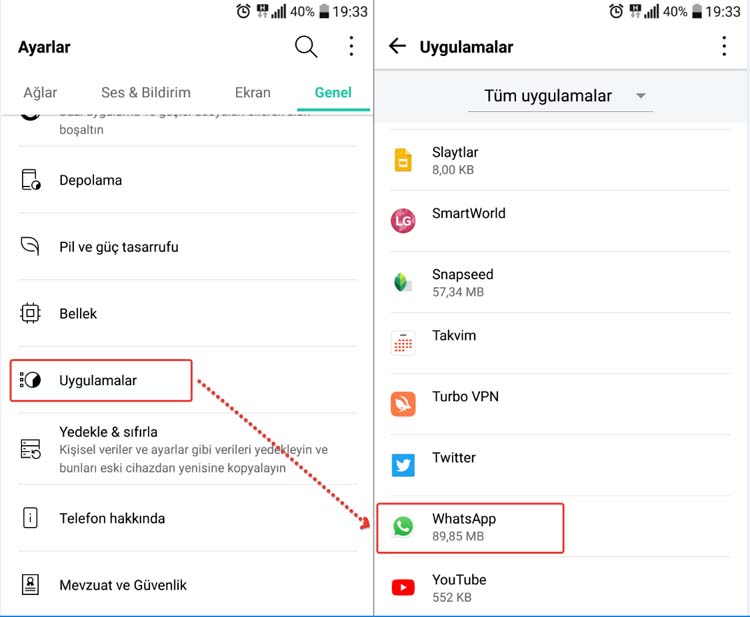
Task: Tap the search magnifier icon in Ayarlar
Action: click(x=306, y=46)
